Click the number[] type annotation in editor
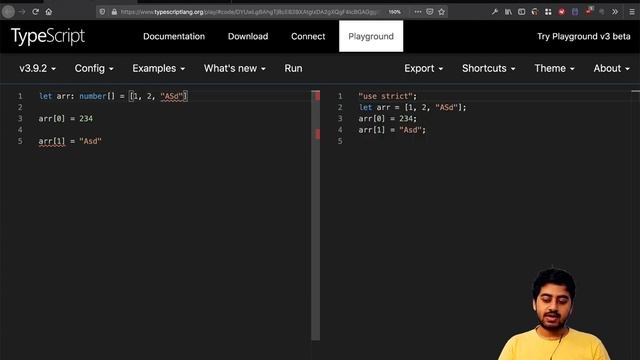Image resolution: width=640 pixels, height=360 pixels. click(97, 96)
